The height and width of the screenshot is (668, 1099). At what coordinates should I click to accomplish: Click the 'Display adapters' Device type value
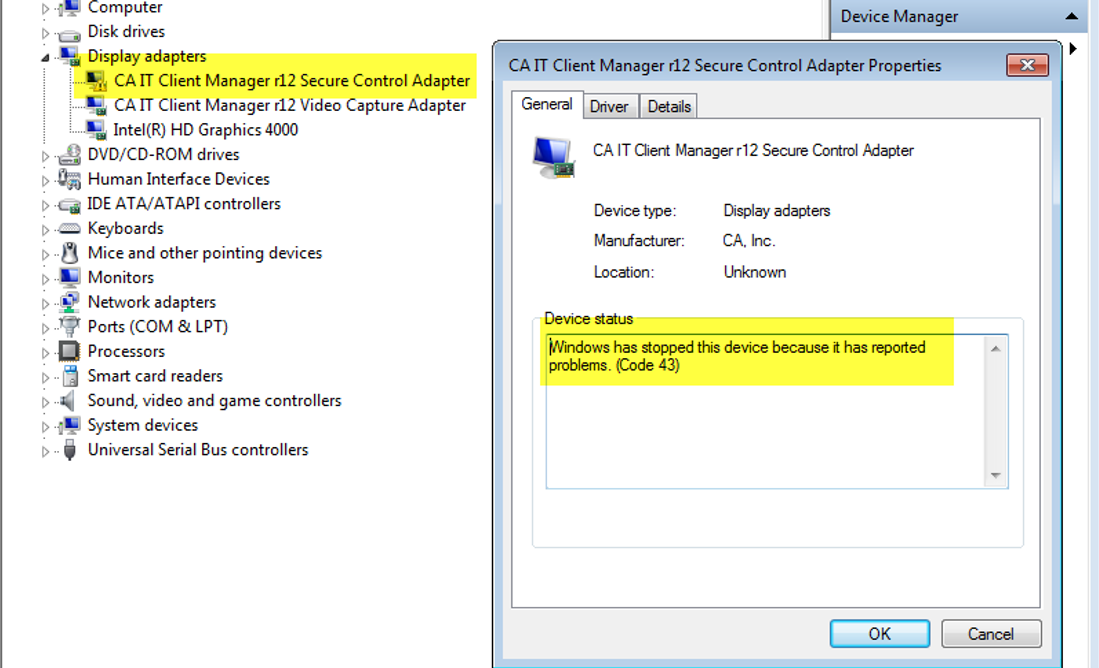pyautogui.click(x=777, y=210)
